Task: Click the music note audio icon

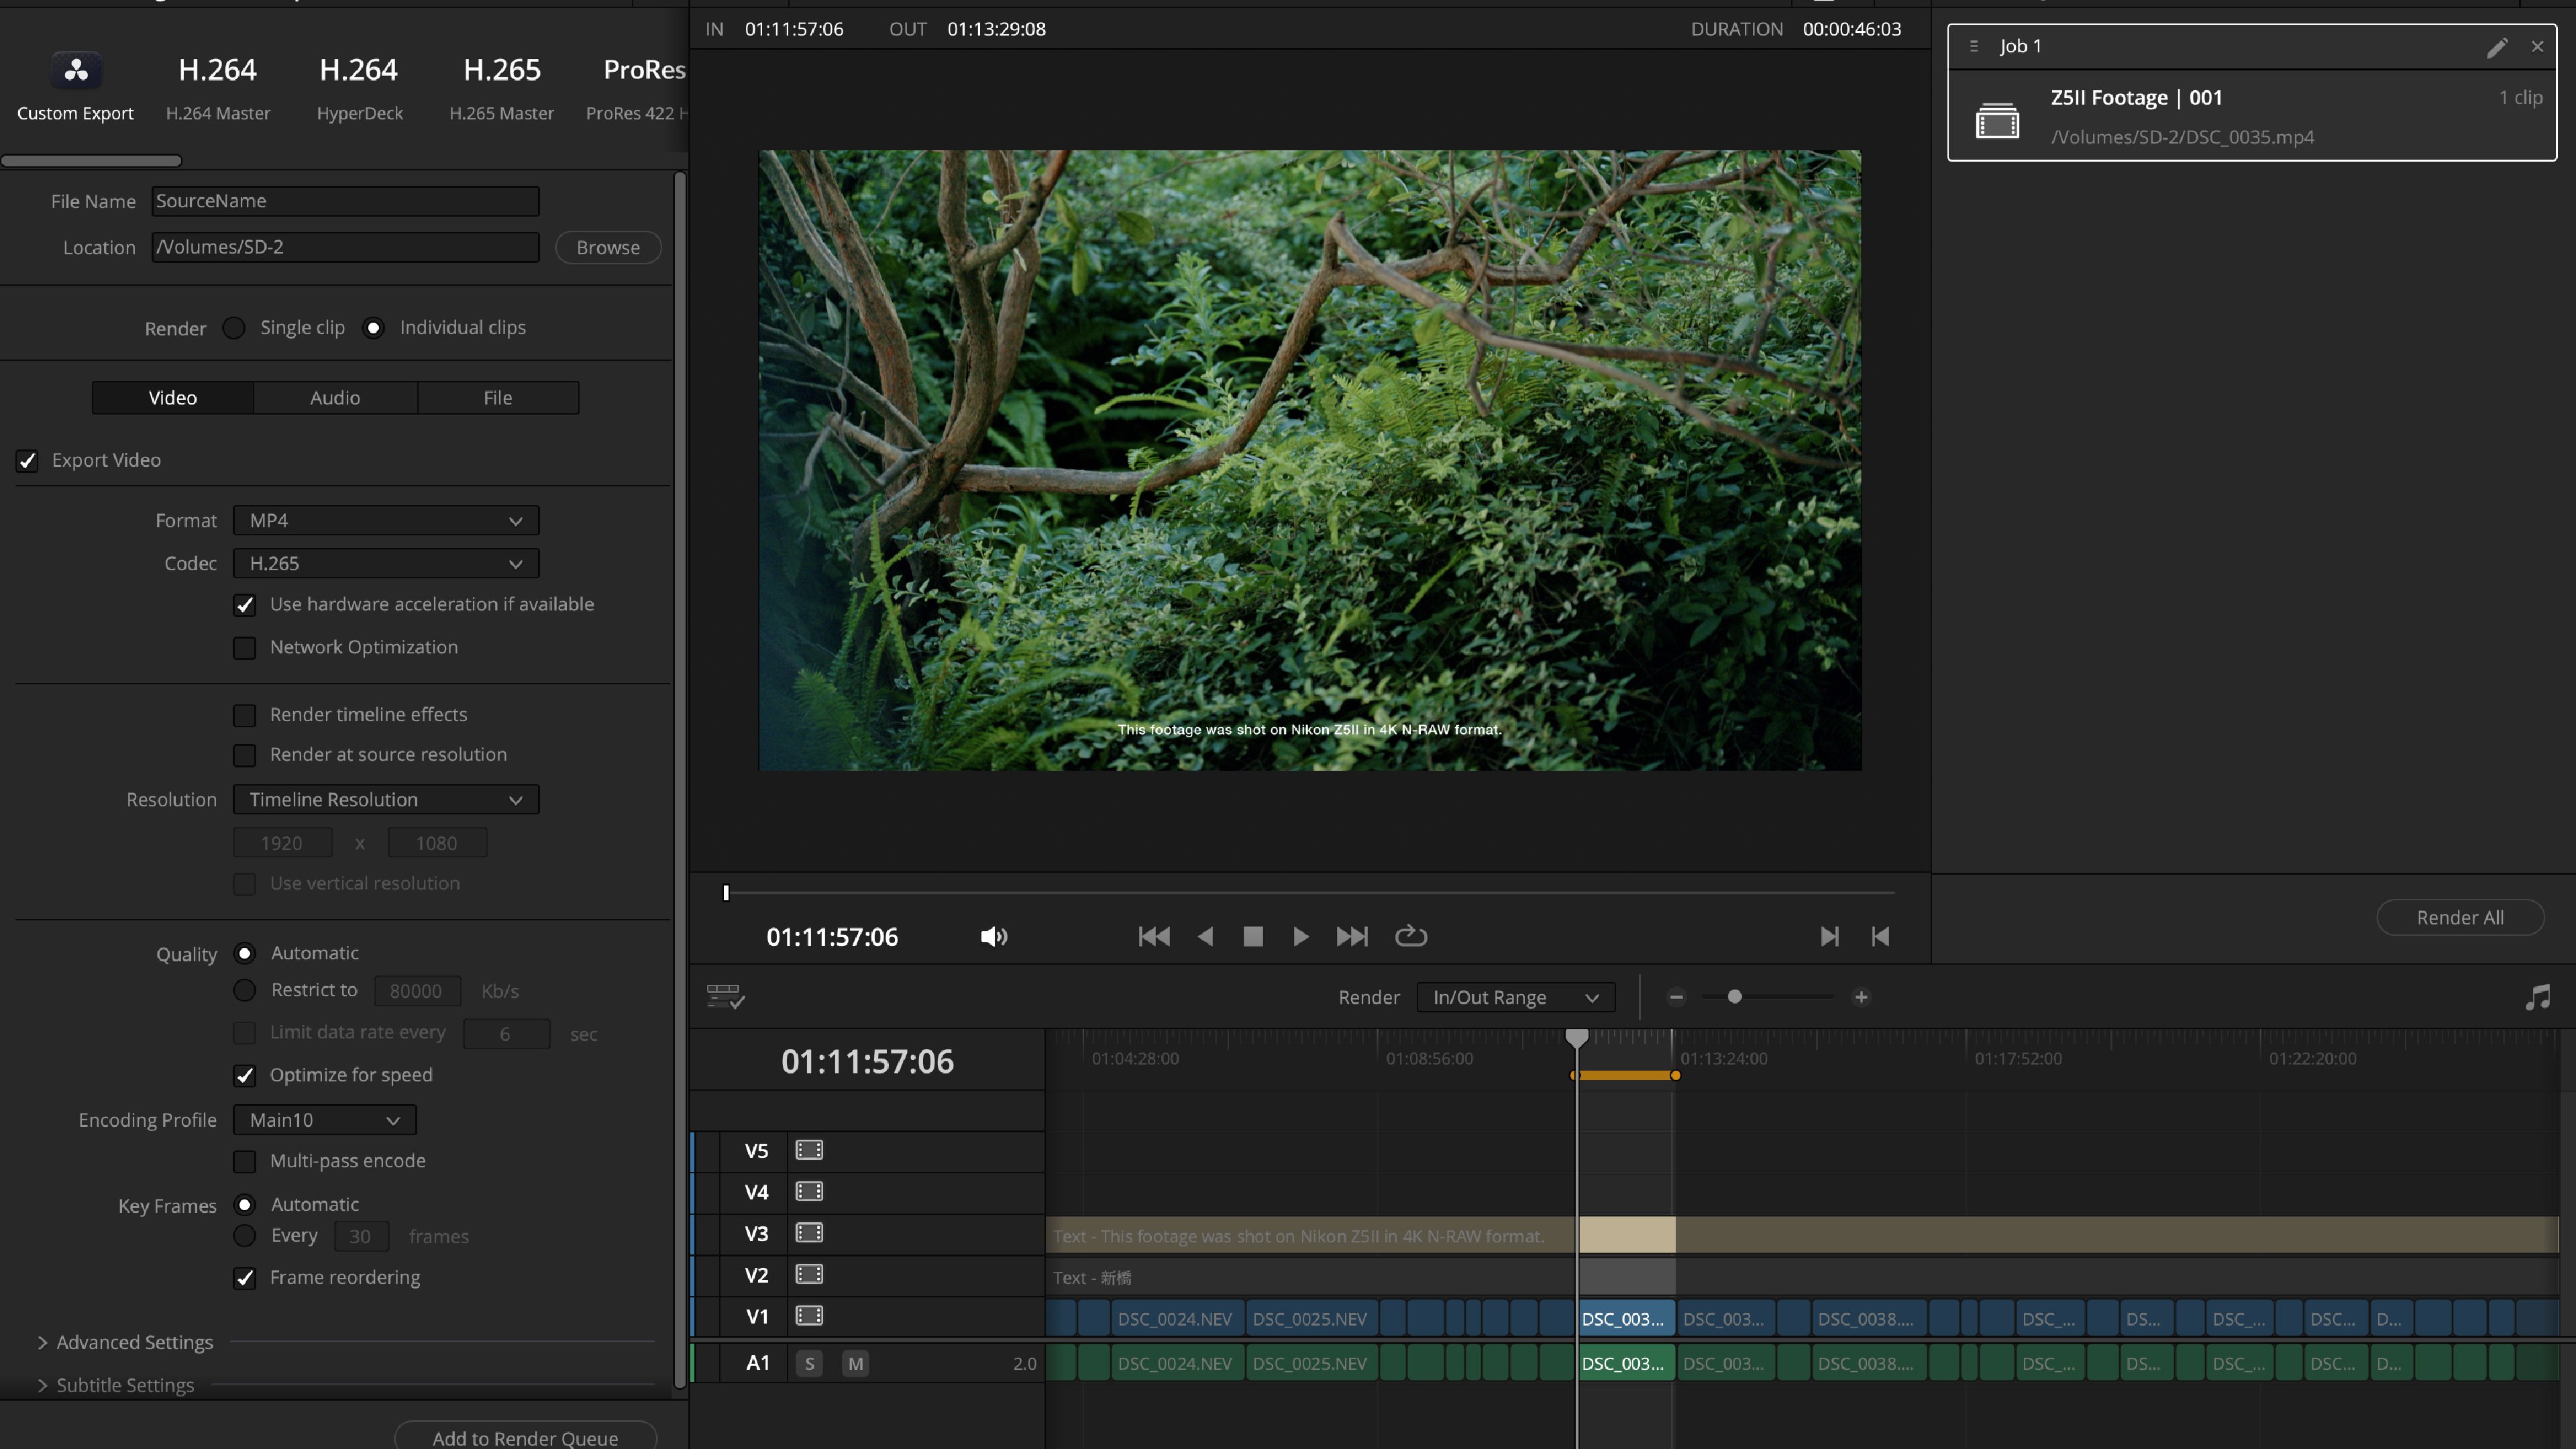Action: (x=2537, y=997)
